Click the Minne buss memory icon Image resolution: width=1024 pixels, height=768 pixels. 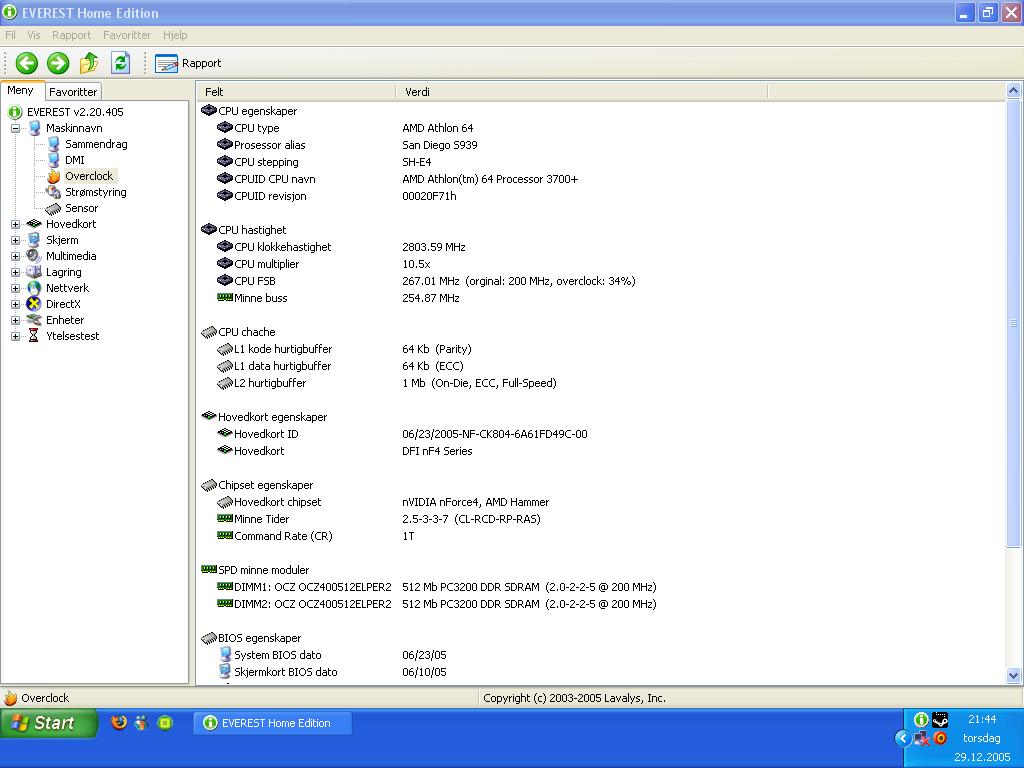pos(225,298)
